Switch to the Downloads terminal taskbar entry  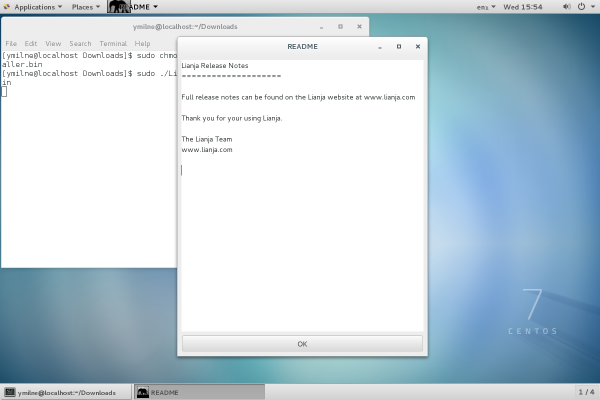(x=67, y=392)
